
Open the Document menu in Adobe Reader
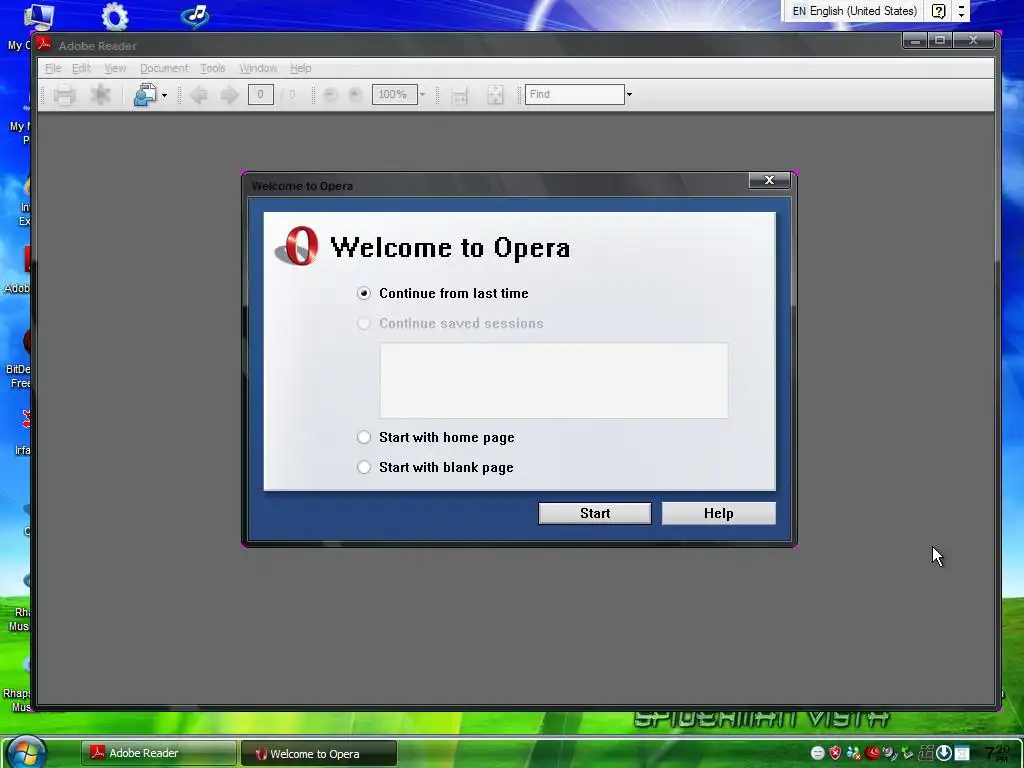[164, 68]
